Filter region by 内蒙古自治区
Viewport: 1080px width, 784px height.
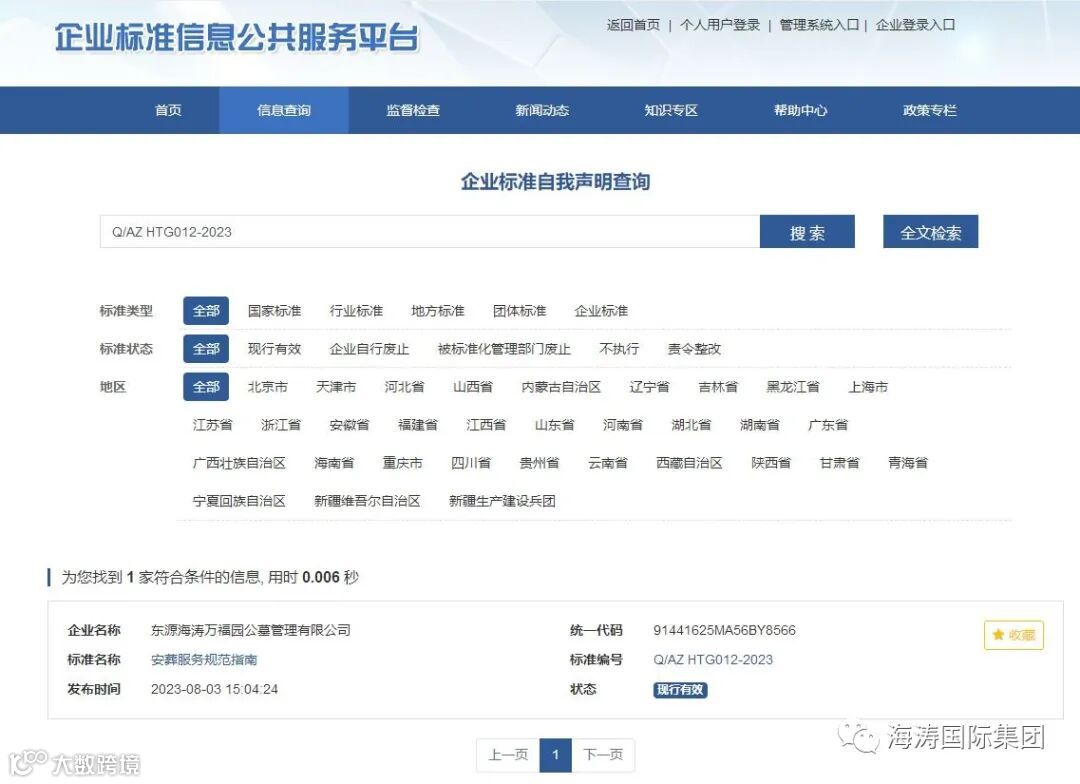click(561, 386)
